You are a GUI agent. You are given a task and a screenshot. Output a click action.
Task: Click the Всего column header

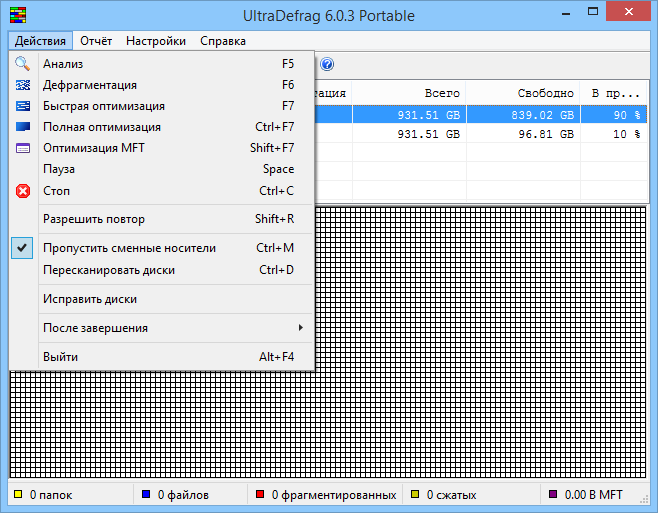(409, 93)
